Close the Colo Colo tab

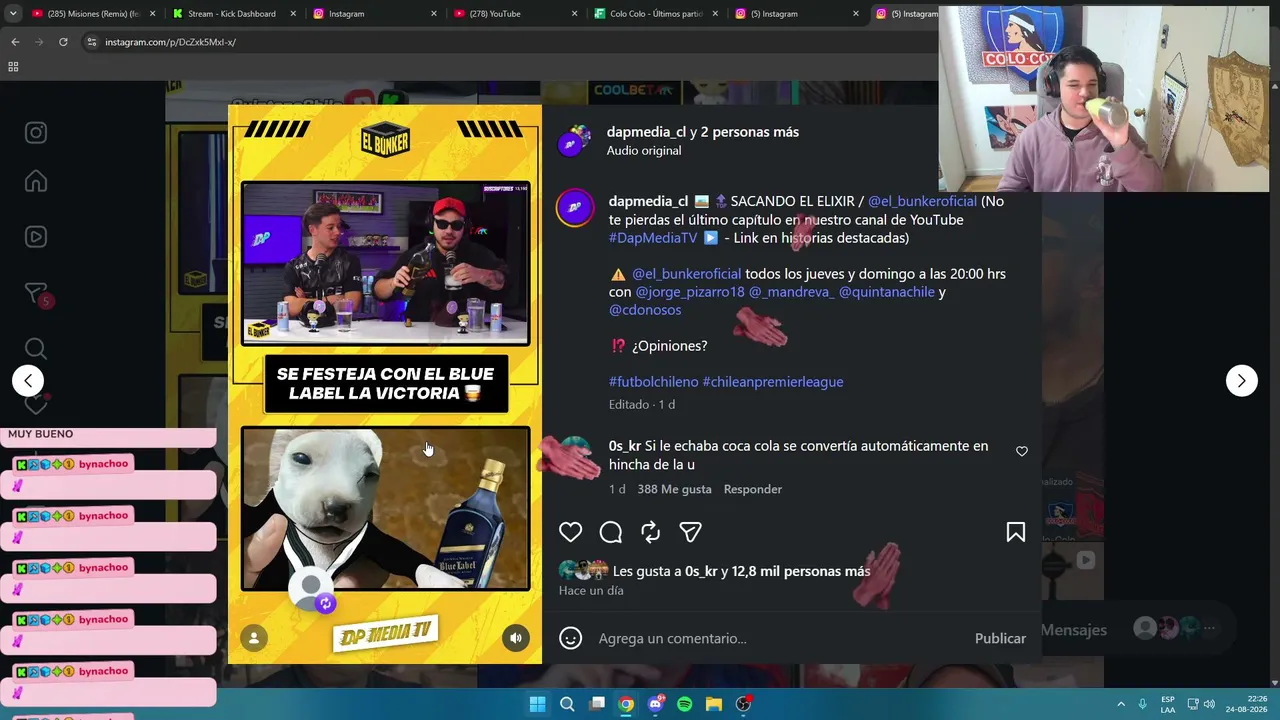click(x=716, y=14)
